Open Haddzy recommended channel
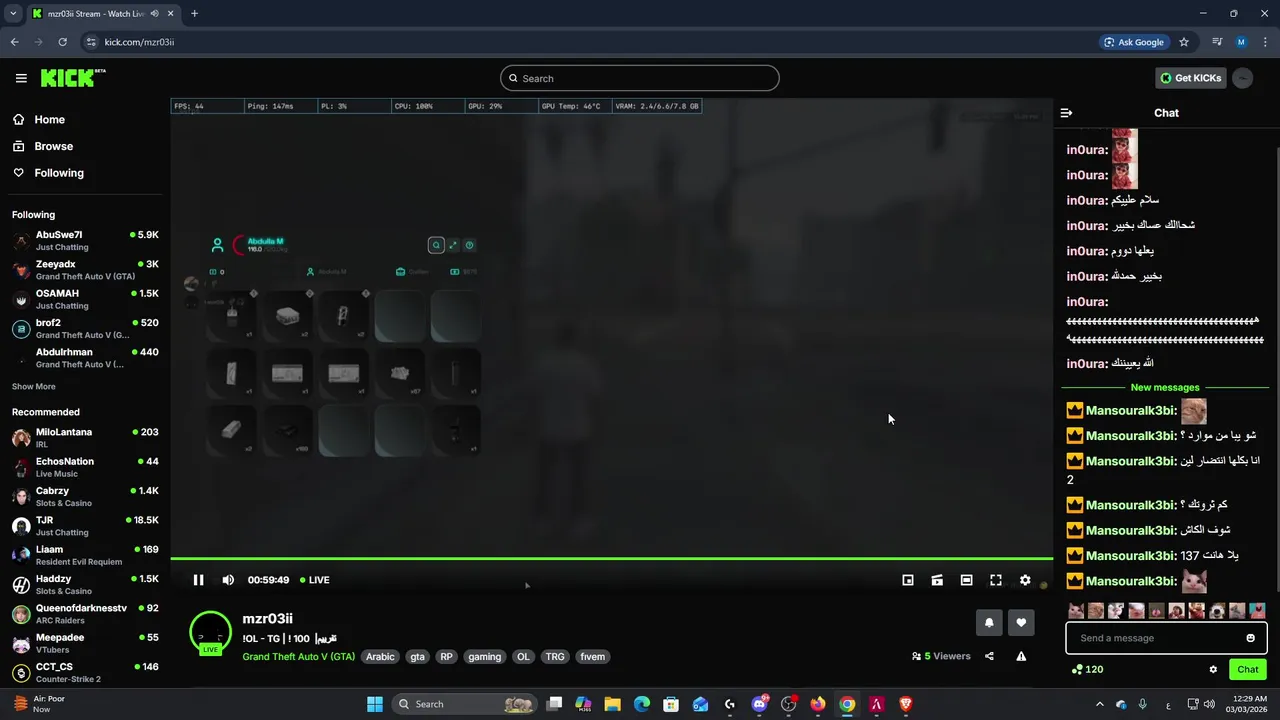The height and width of the screenshot is (720, 1280). pyautogui.click(x=85, y=585)
